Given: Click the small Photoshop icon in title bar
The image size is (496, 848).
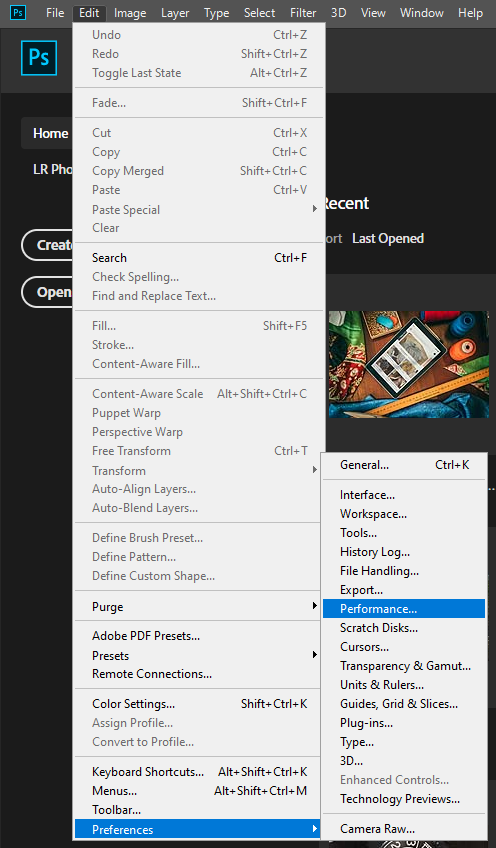Looking at the screenshot, I should (x=18, y=12).
